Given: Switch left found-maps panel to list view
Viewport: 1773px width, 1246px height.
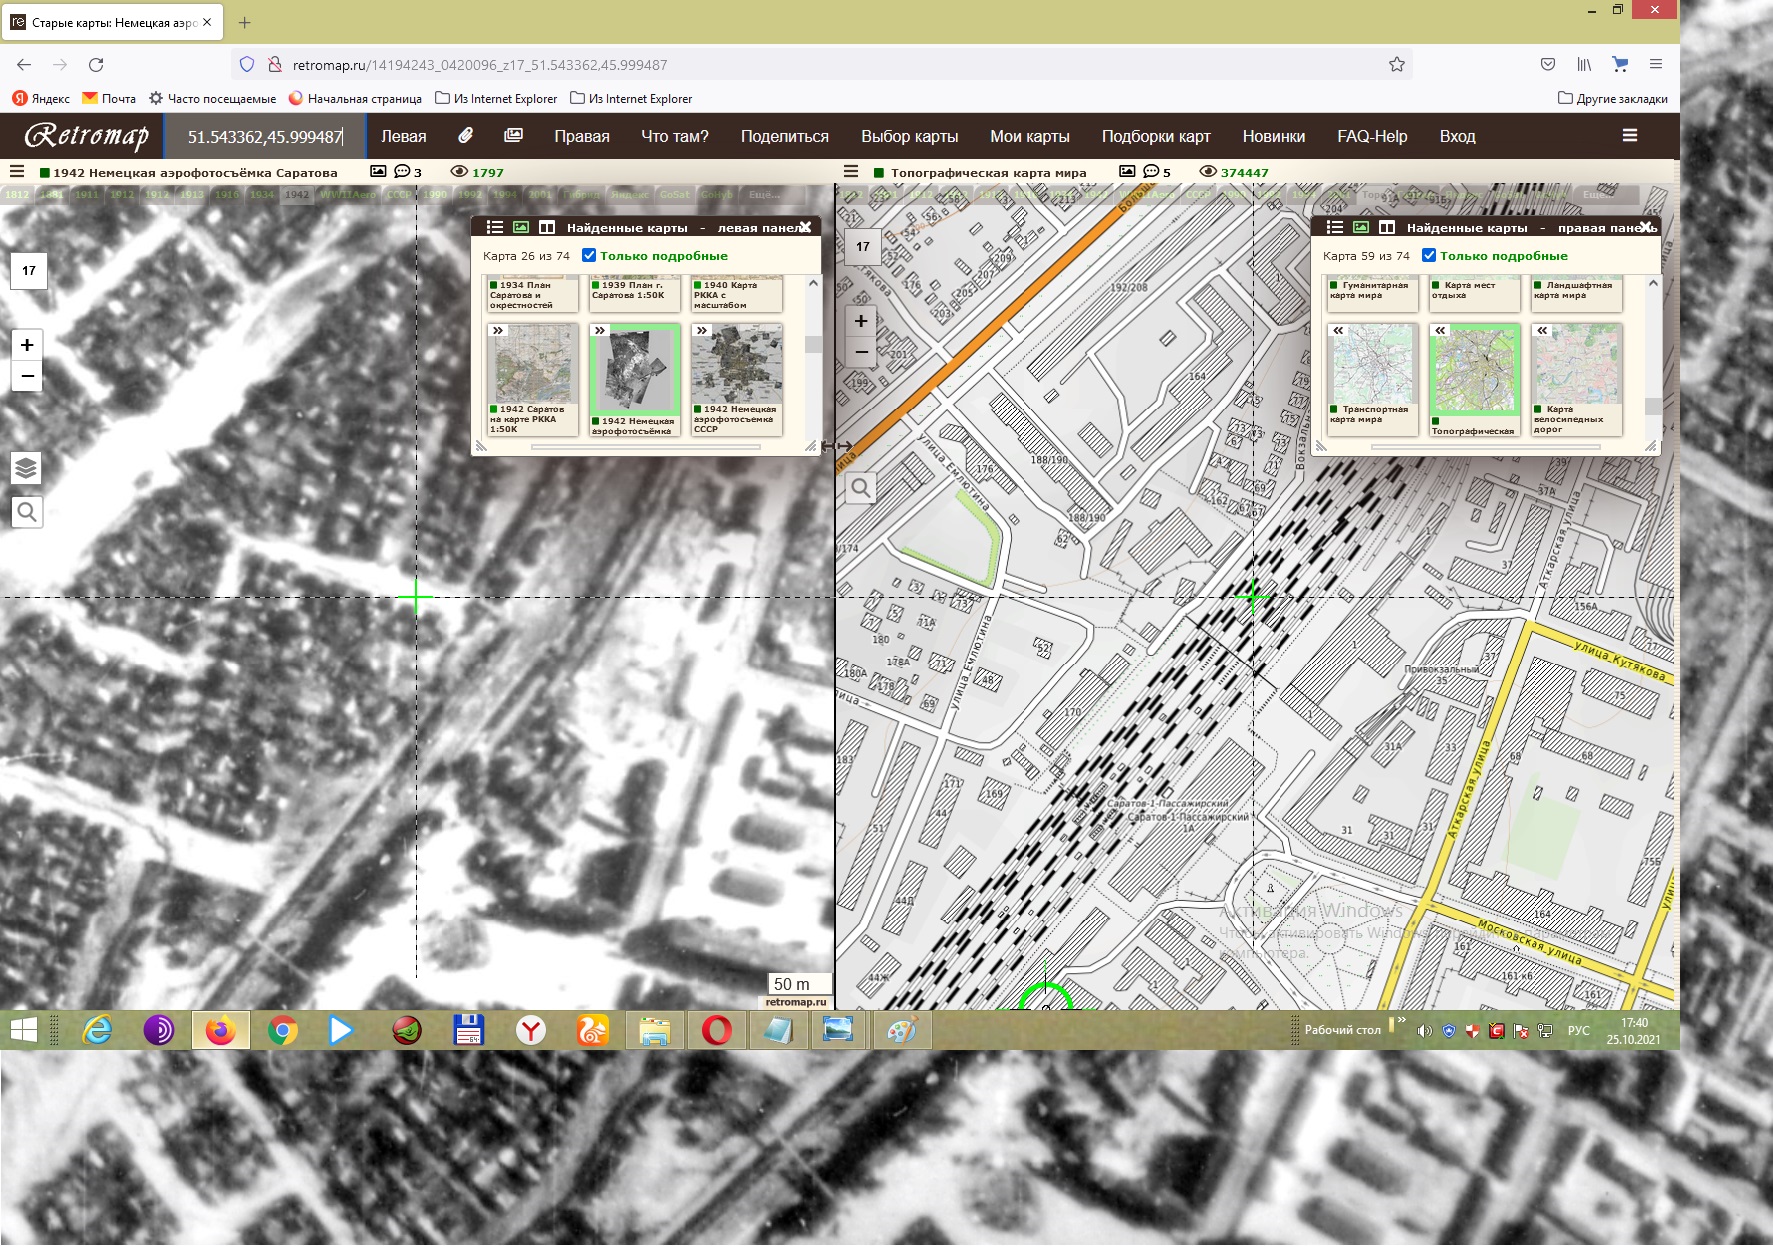Looking at the screenshot, I should tap(494, 227).
